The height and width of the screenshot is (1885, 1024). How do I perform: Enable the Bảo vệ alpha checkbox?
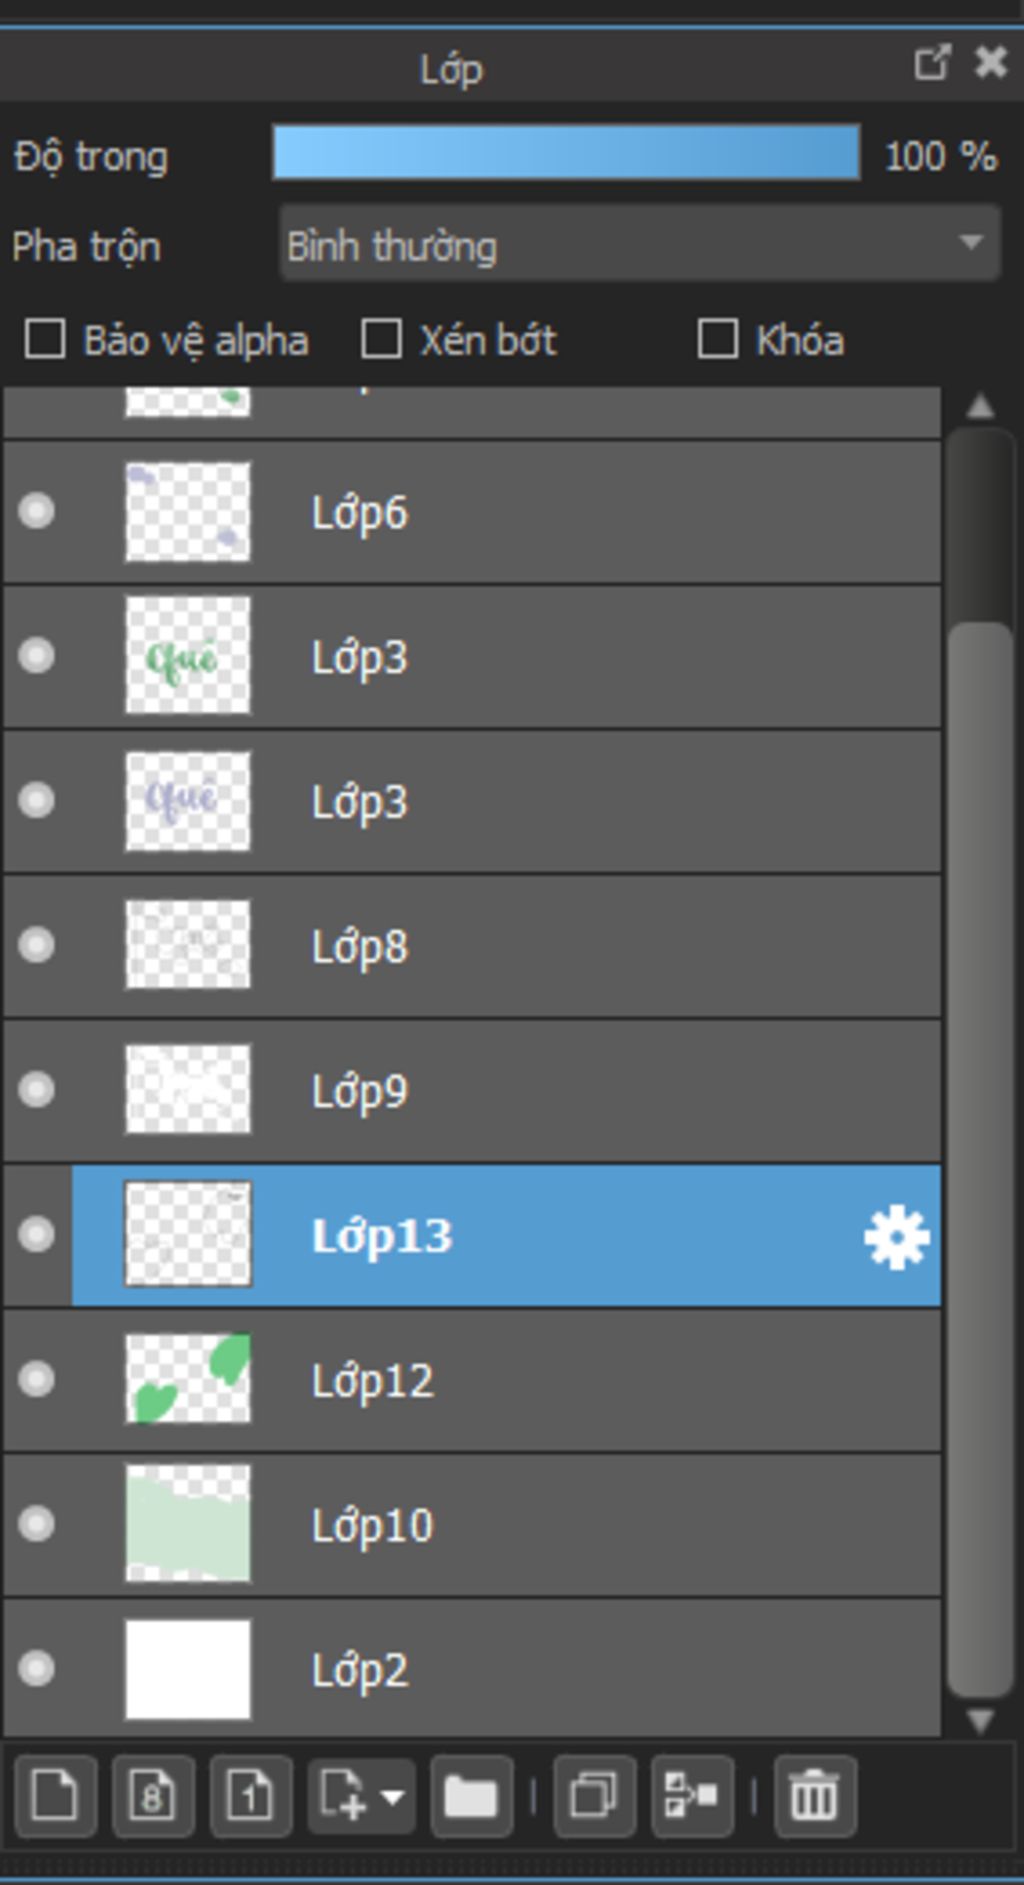point(46,339)
